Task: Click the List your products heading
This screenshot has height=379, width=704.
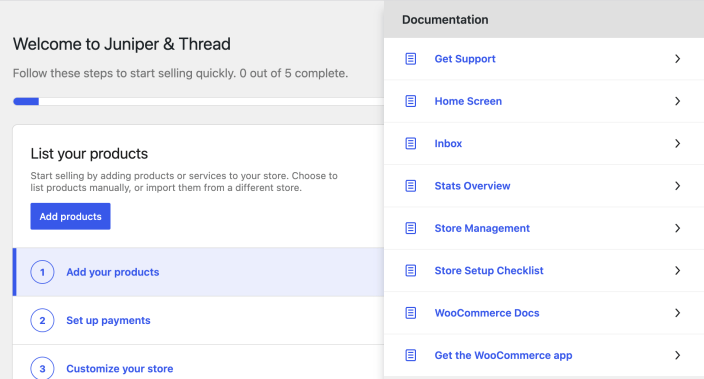Action: (x=89, y=154)
